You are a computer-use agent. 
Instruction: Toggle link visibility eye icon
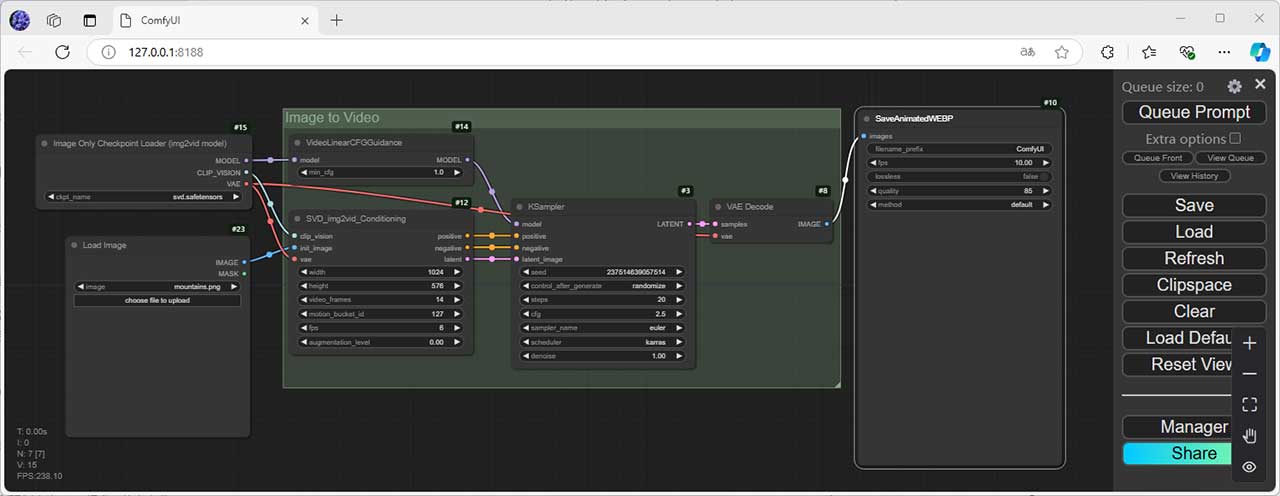pos(1249,467)
